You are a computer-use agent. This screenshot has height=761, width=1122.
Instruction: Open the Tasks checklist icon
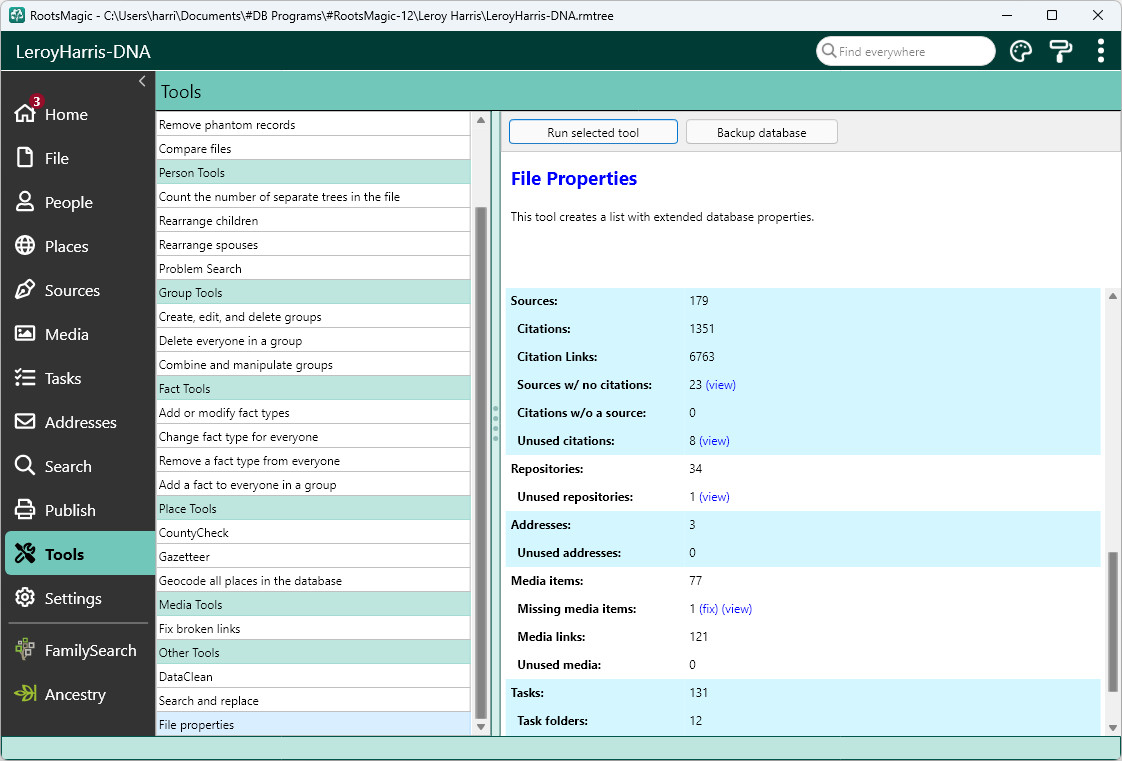coord(25,378)
